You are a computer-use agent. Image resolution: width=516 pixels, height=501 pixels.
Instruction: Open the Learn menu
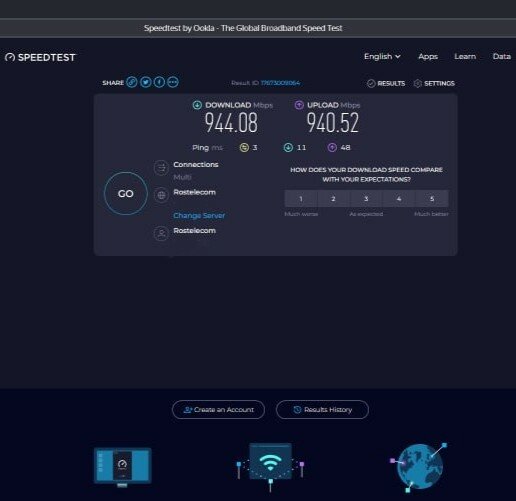[465, 57]
